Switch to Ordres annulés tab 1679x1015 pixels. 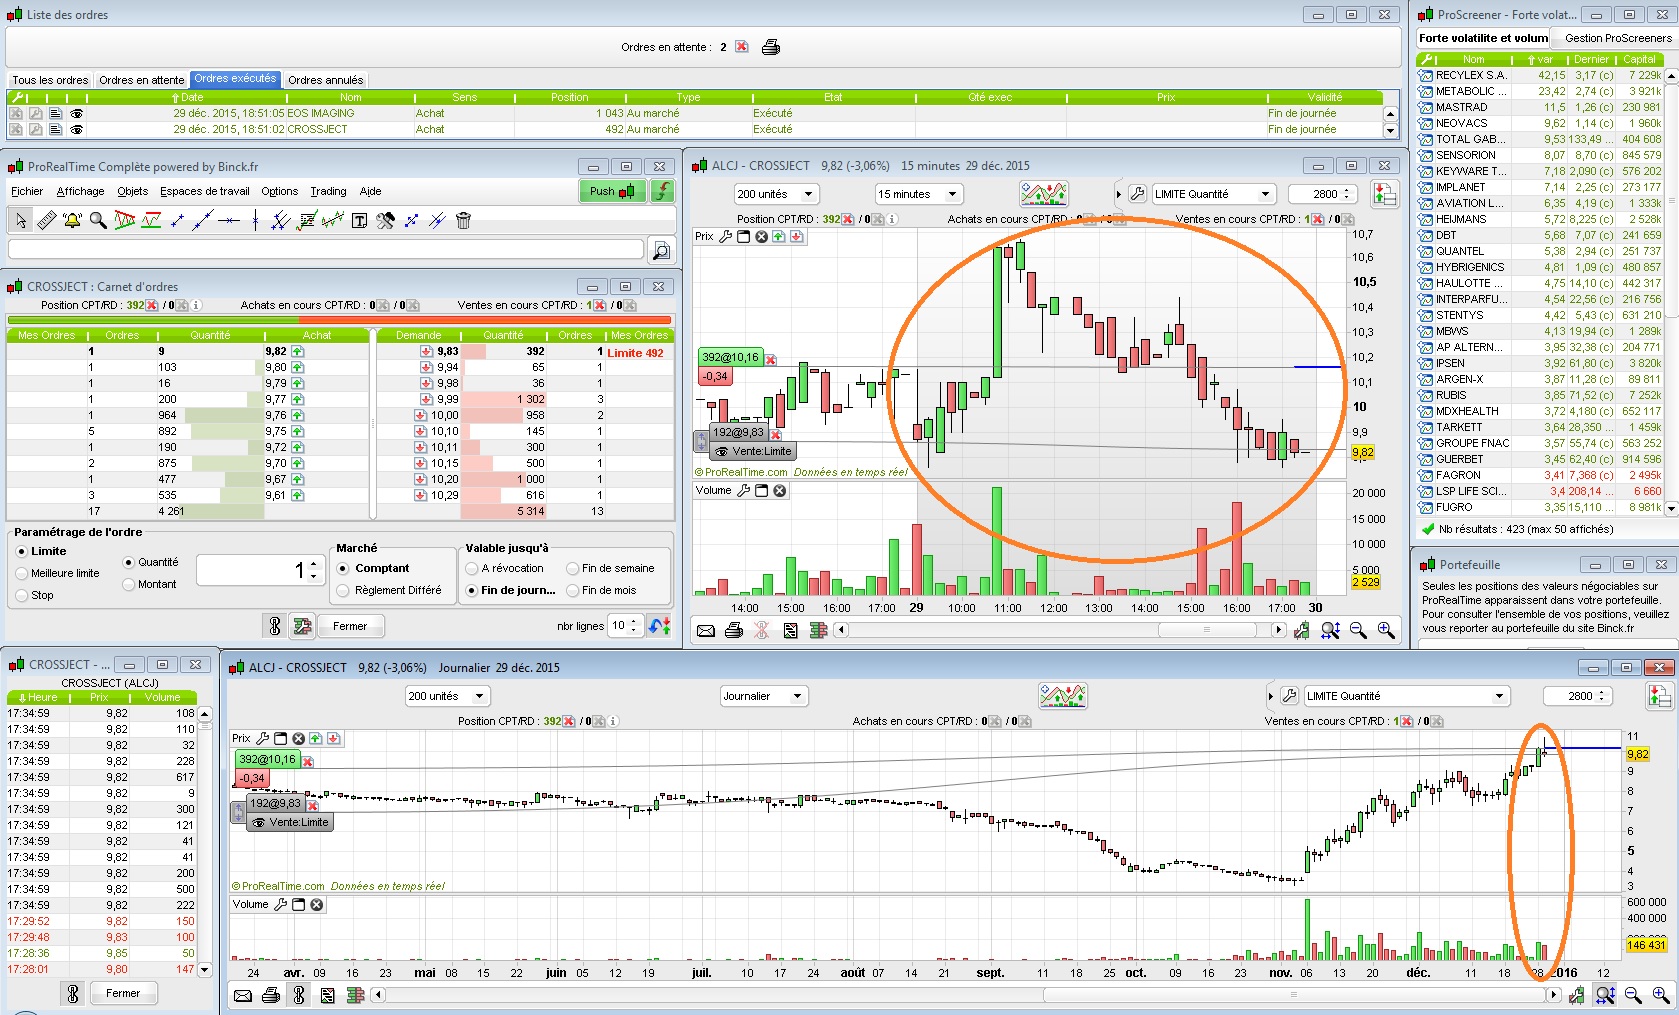(x=326, y=80)
